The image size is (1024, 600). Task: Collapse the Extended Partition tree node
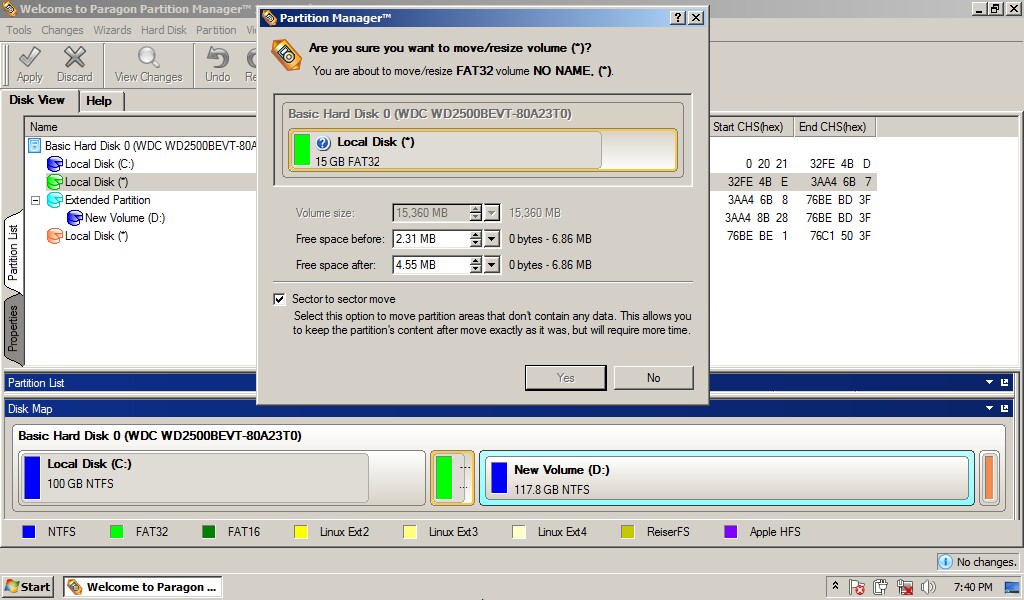click(36, 200)
